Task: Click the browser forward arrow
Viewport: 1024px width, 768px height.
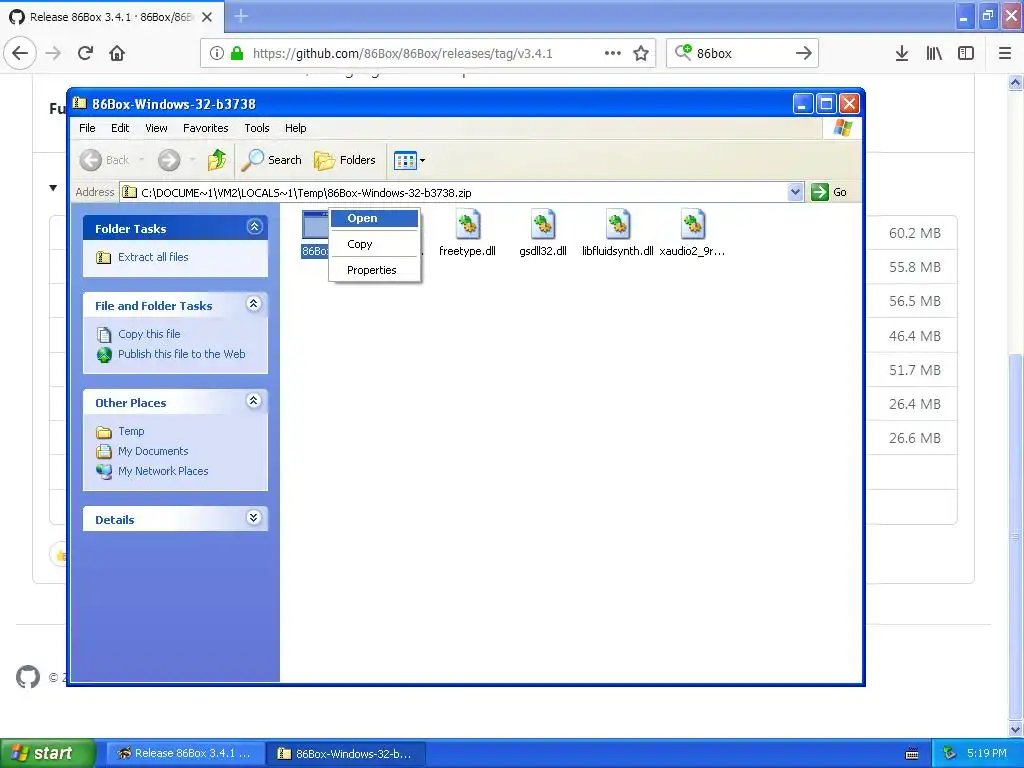Action: (53, 53)
